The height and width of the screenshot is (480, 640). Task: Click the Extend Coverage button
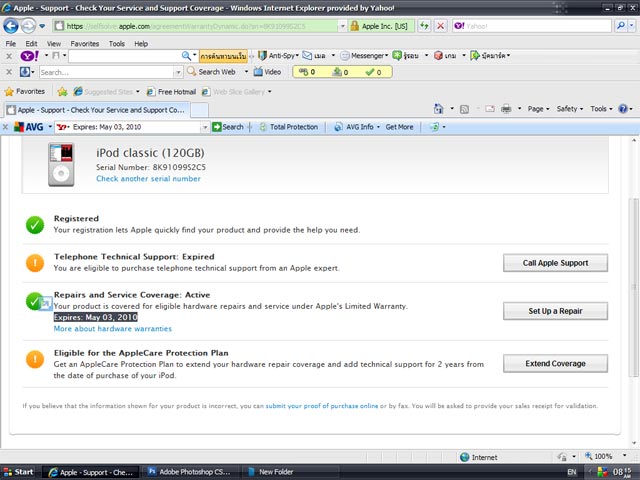pyautogui.click(x=555, y=363)
